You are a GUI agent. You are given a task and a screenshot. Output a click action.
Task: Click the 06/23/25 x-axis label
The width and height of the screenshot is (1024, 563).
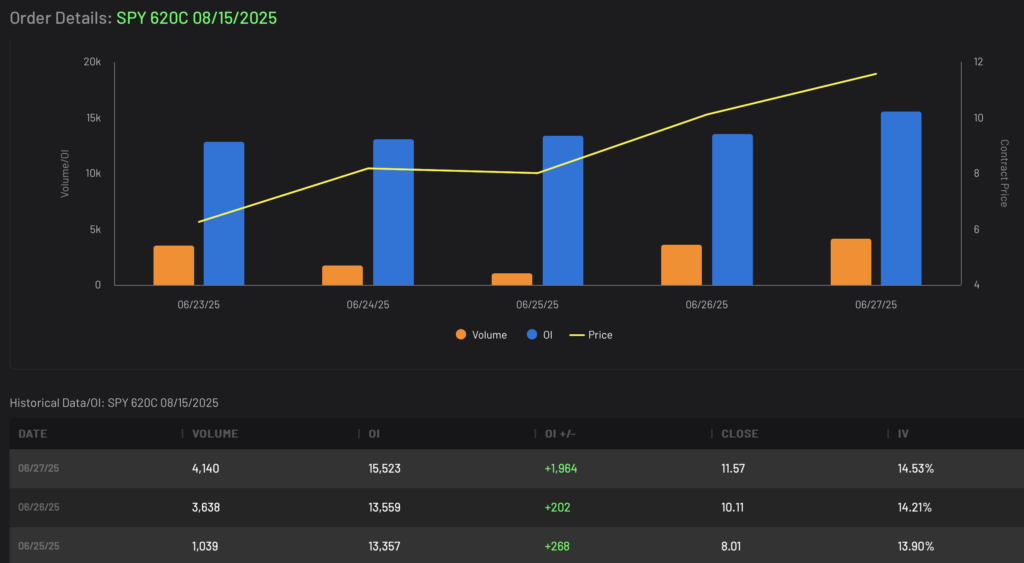coord(199,304)
